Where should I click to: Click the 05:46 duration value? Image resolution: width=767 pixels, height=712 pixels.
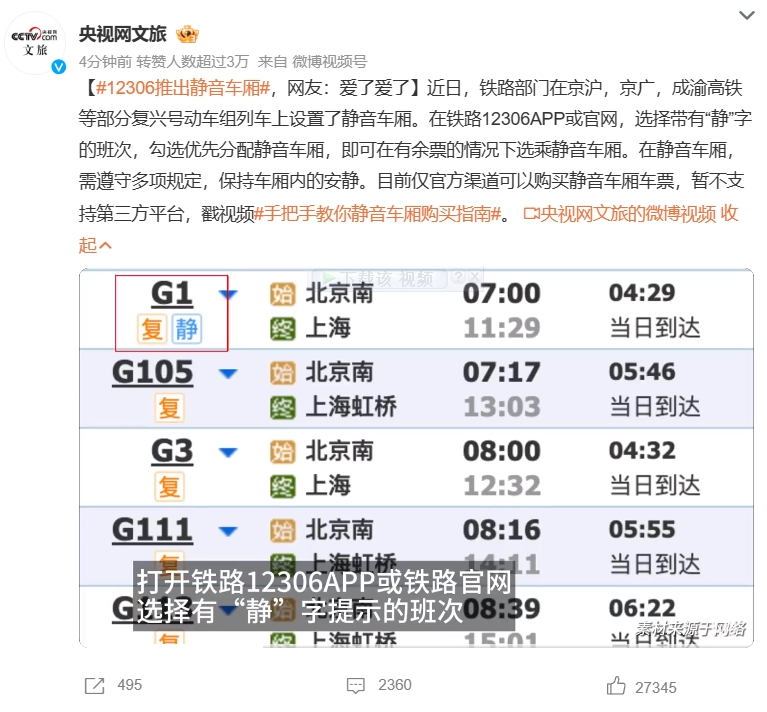[x=642, y=372]
